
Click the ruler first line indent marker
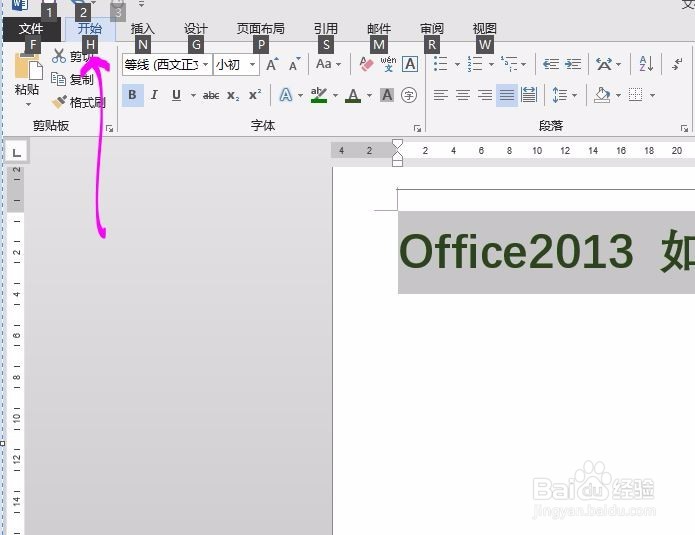click(398, 144)
